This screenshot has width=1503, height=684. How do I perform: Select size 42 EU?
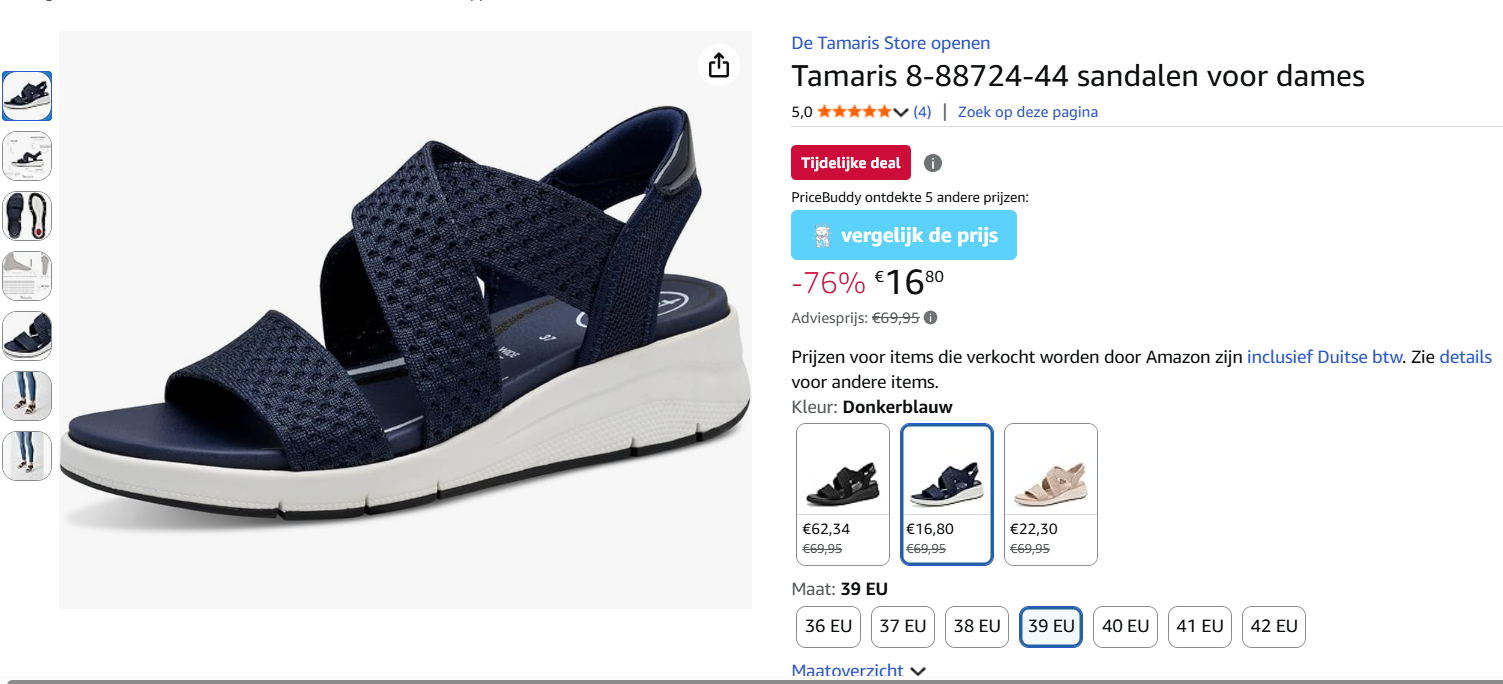click(x=1273, y=626)
